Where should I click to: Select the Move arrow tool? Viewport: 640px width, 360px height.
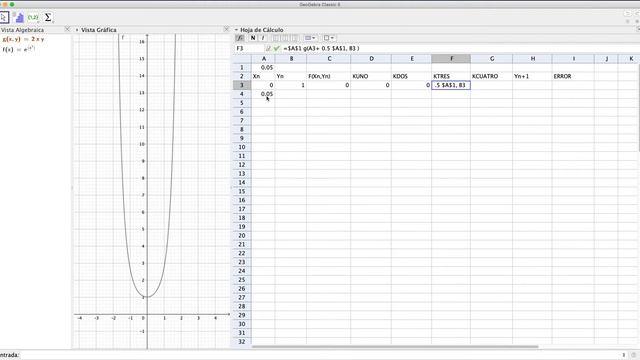click(x=4, y=18)
